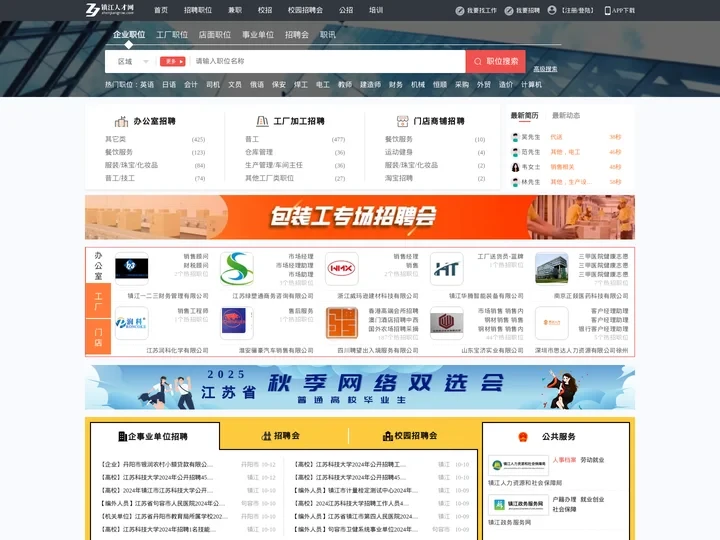This screenshot has height=540, width=720.
Task: Switch to the 最新动态 tab
Action: [x=566, y=116]
